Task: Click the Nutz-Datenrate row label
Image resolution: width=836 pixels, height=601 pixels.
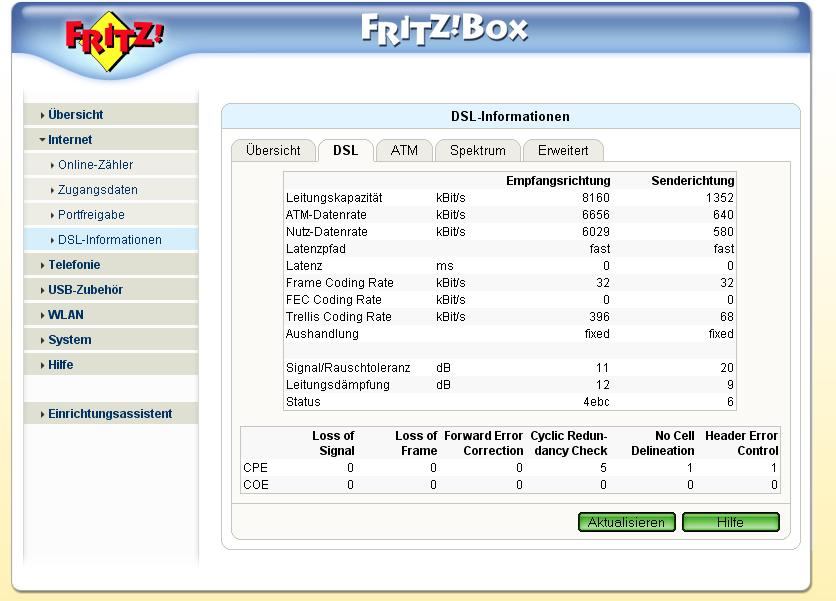Action: click(326, 232)
